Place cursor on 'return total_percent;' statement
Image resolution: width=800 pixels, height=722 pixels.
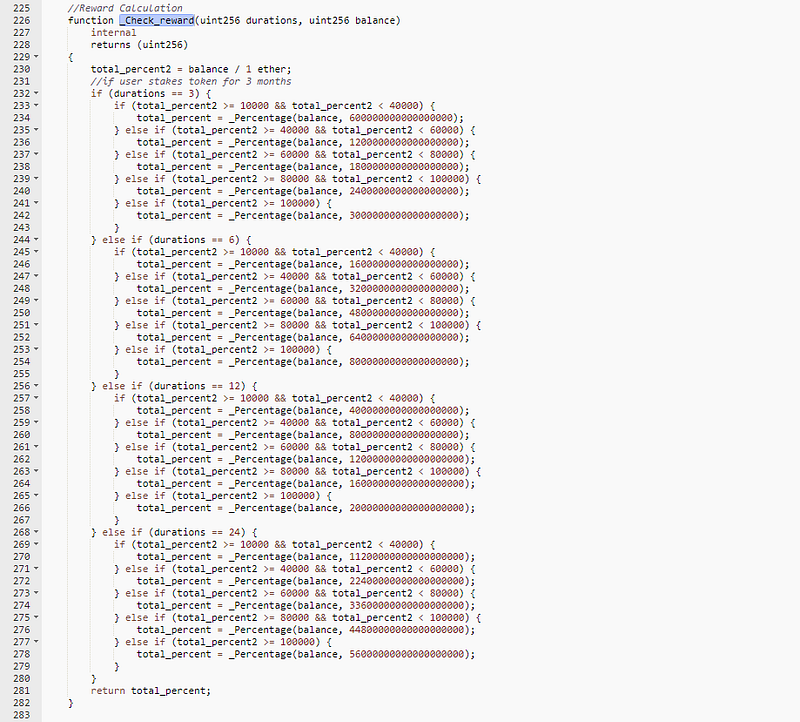tap(150, 690)
